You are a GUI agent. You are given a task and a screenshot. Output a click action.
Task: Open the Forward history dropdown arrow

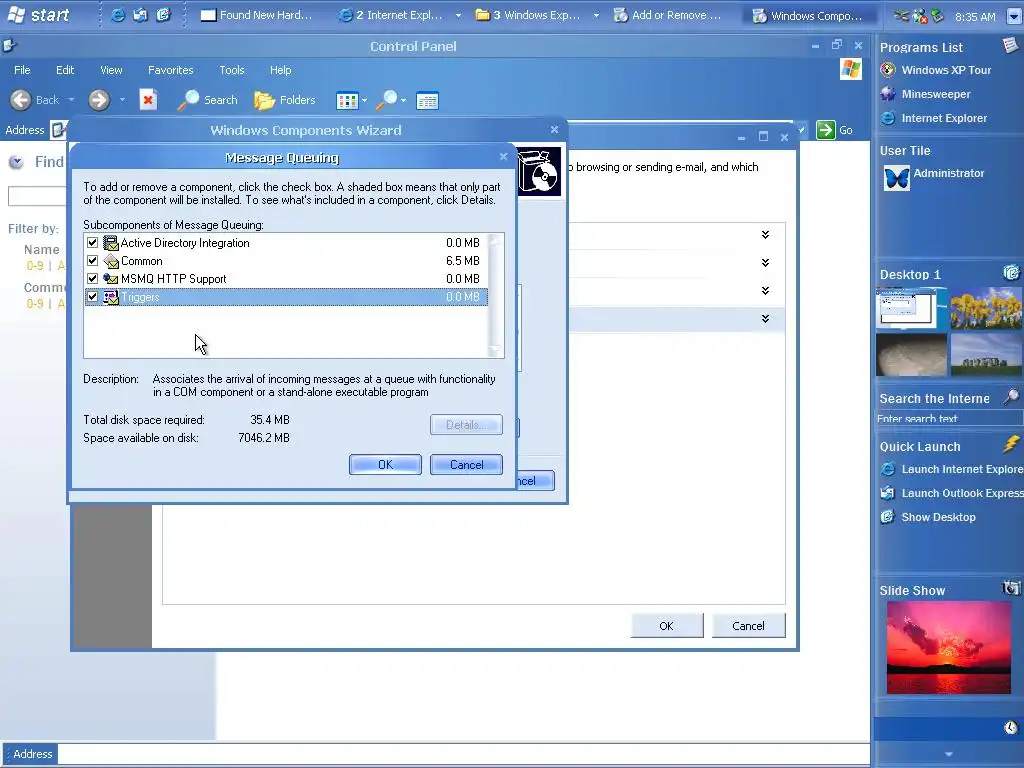tap(122, 100)
